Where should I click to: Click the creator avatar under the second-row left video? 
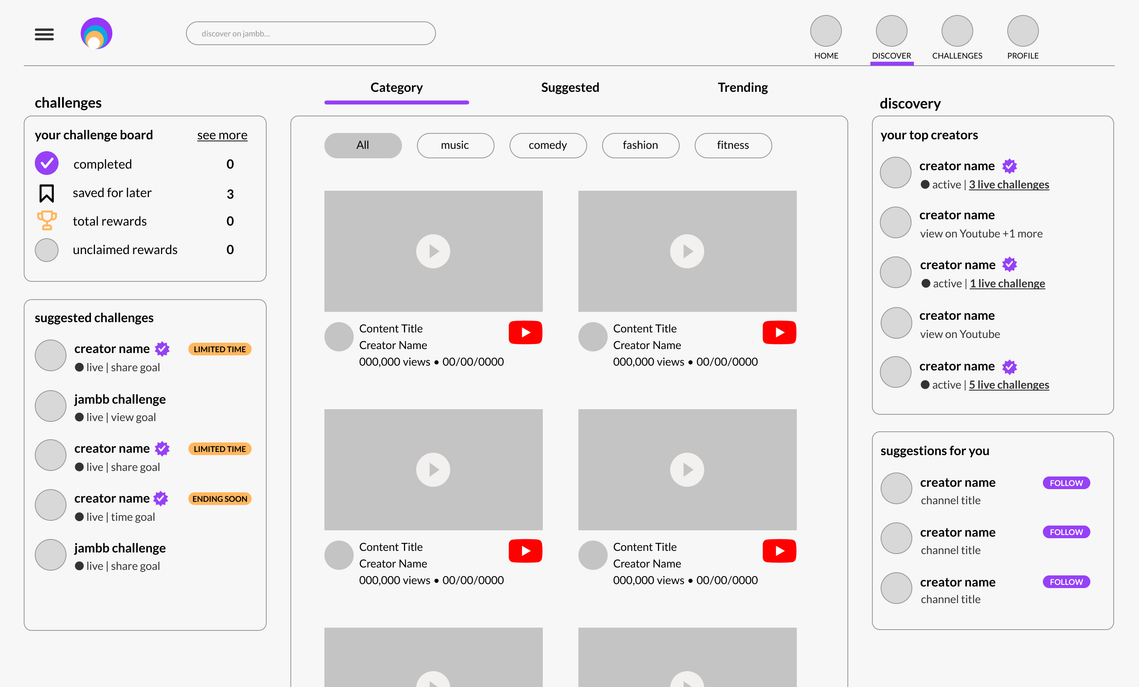tap(339, 556)
